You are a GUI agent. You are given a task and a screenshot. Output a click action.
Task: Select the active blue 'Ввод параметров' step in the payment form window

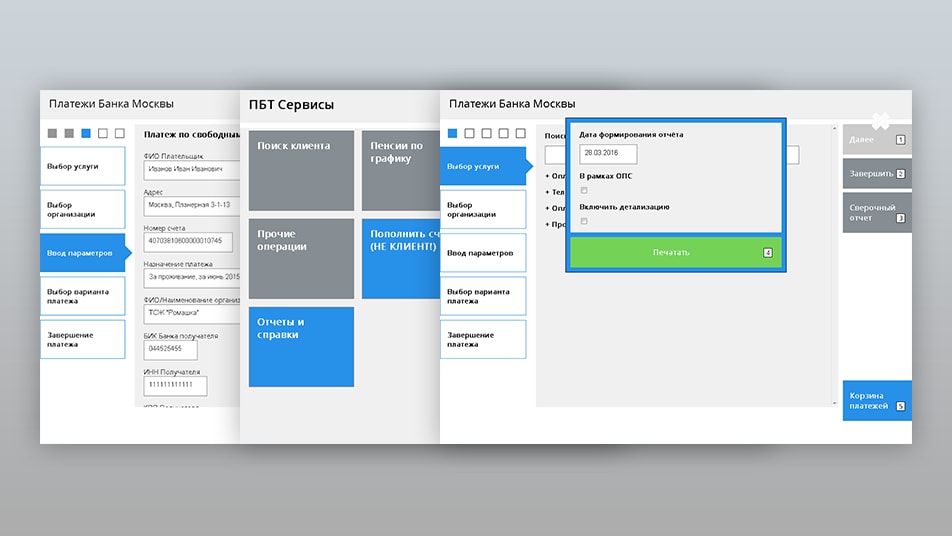[83, 253]
